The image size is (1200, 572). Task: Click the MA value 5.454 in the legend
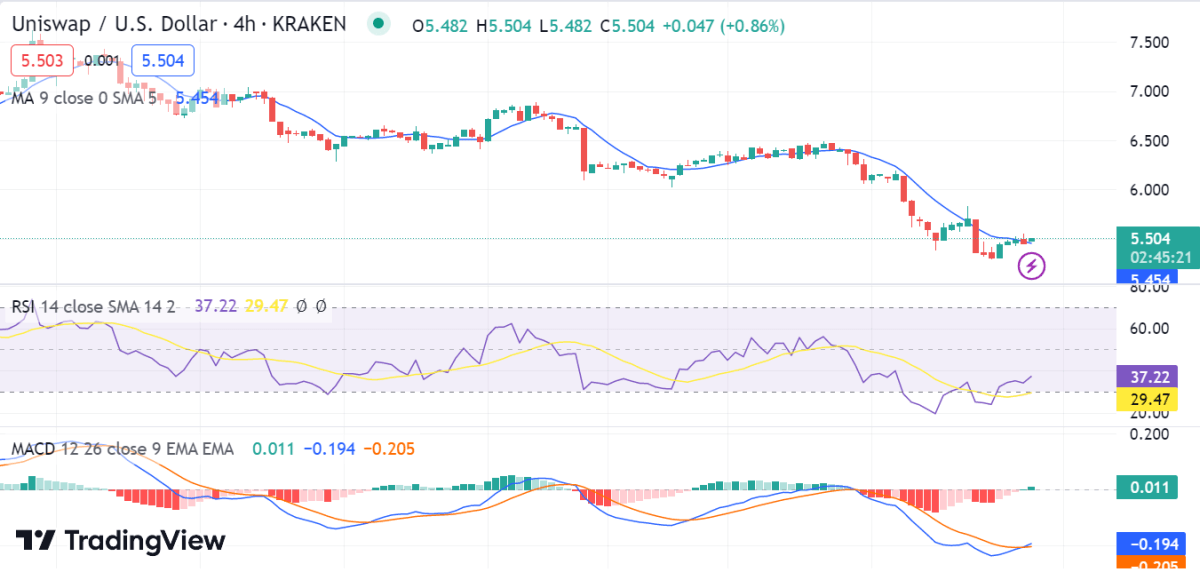click(x=198, y=99)
